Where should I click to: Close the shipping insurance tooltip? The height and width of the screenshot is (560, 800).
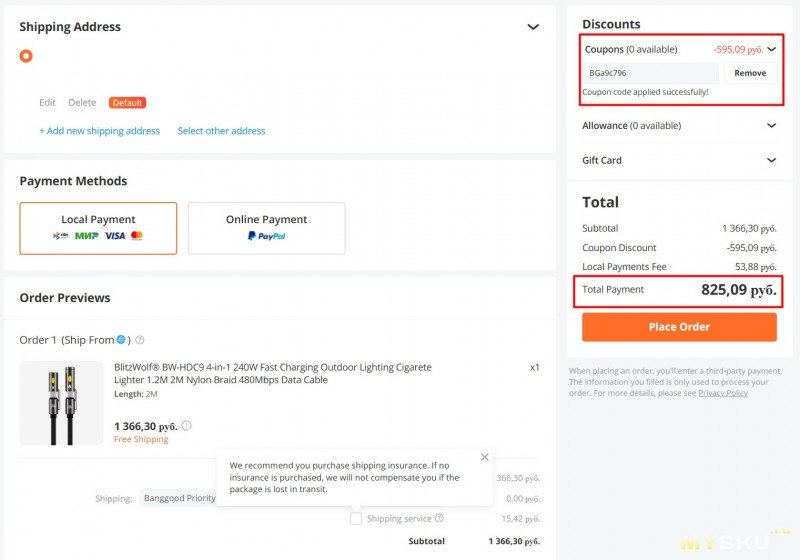click(485, 457)
